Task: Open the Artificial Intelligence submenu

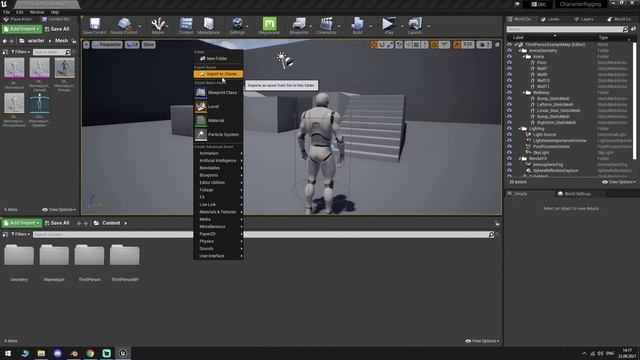Action: pos(218,160)
